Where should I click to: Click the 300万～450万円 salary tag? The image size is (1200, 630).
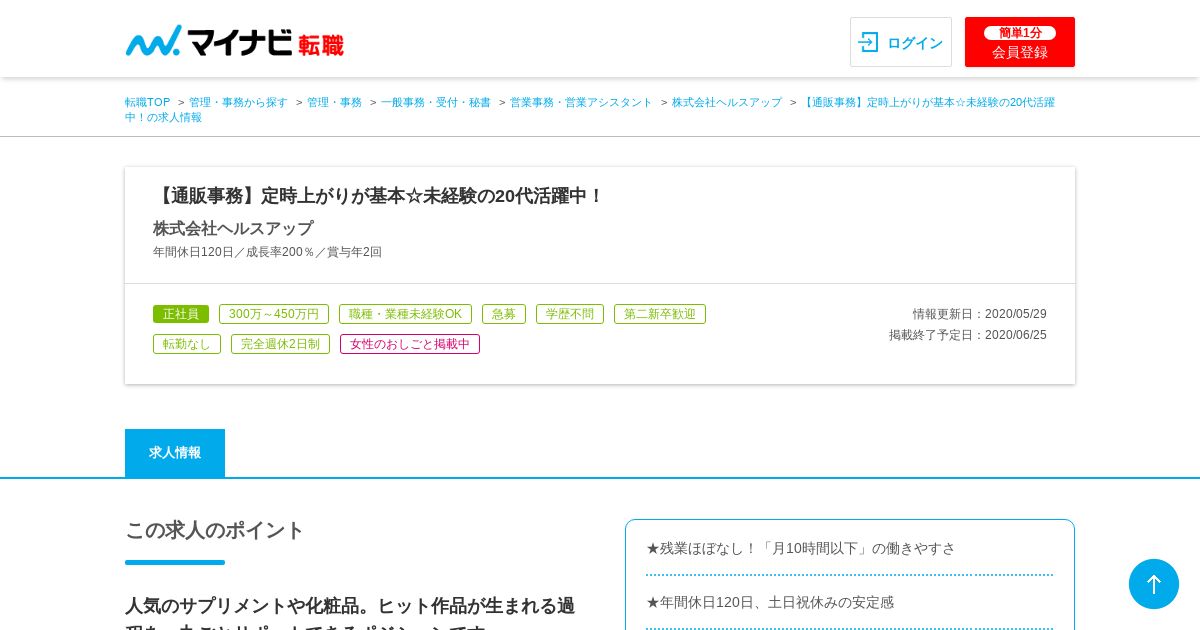click(274, 314)
